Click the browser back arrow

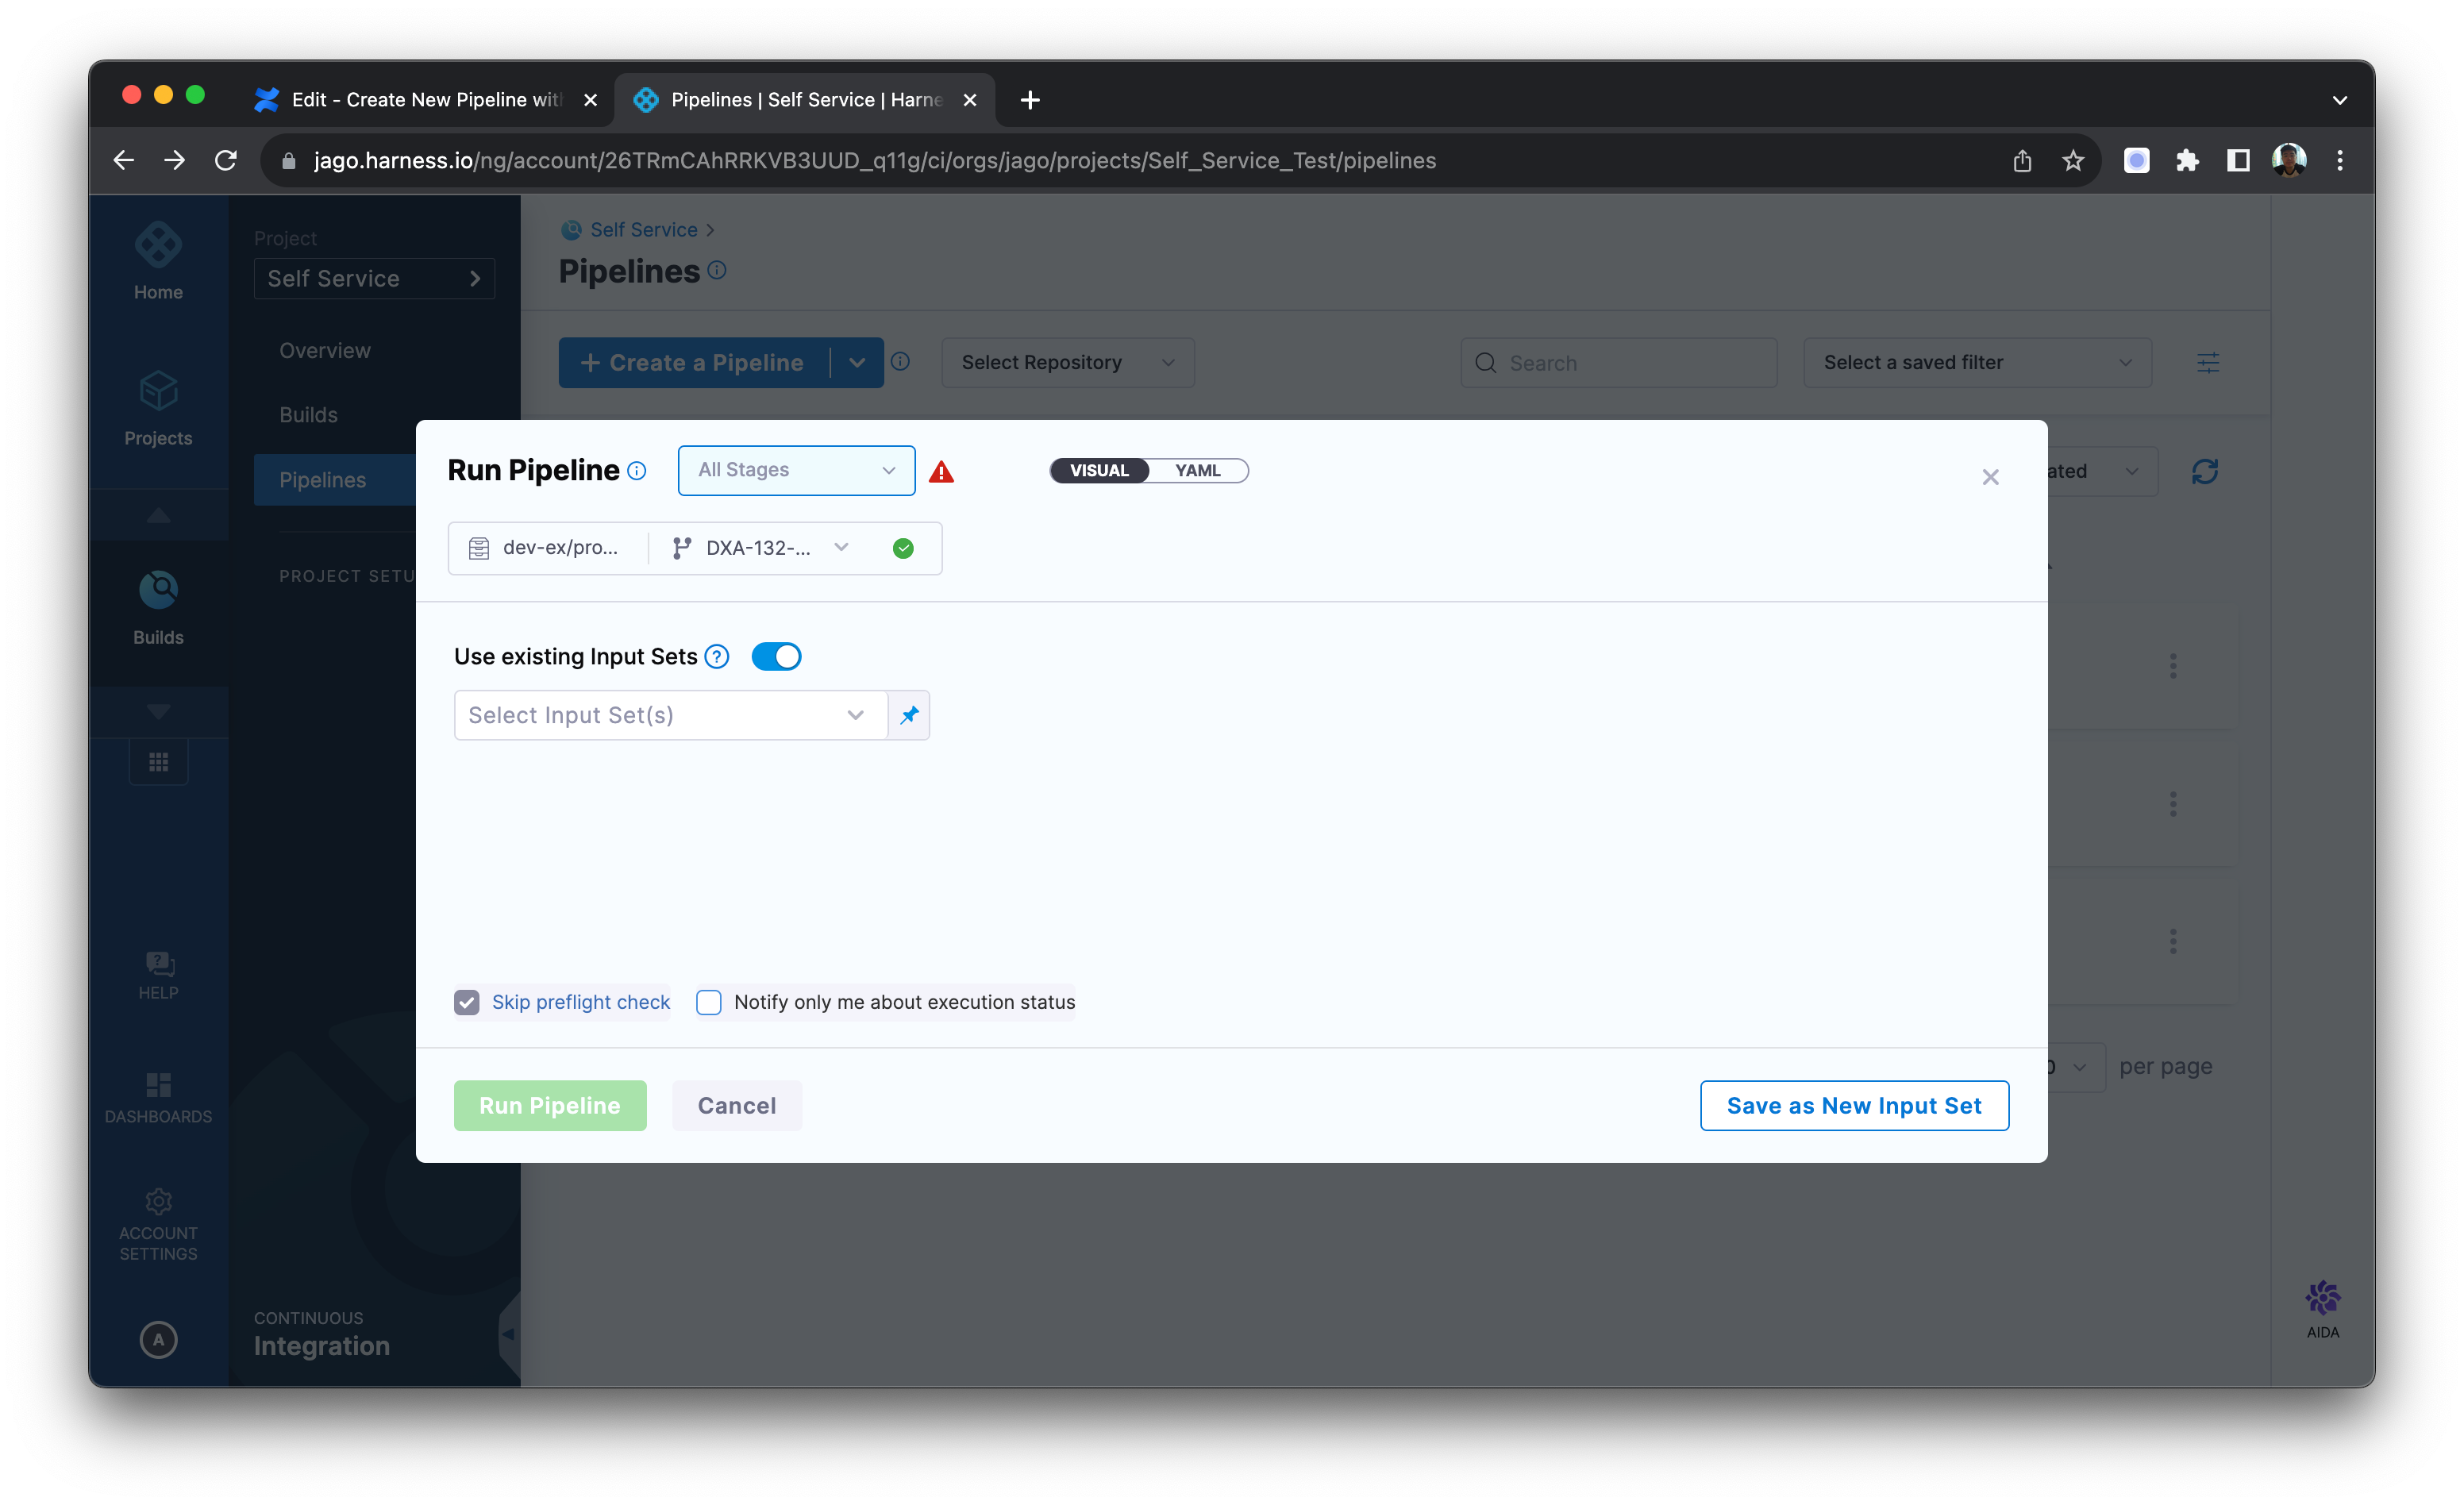pos(123,160)
